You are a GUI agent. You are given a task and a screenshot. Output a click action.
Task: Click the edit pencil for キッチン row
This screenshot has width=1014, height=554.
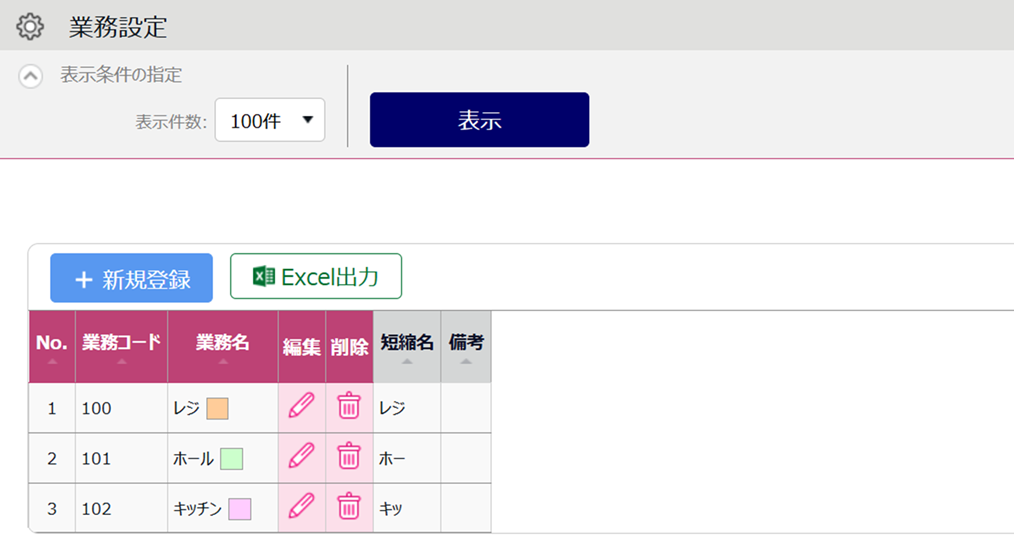pos(301,506)
